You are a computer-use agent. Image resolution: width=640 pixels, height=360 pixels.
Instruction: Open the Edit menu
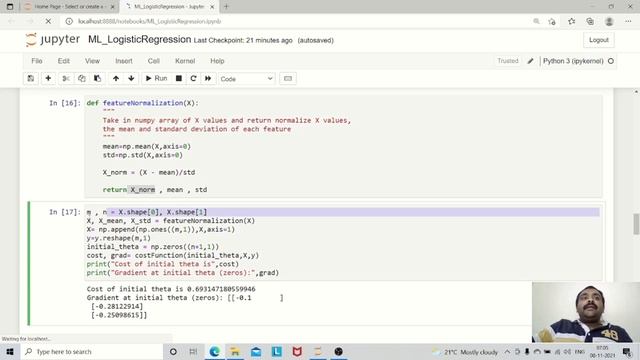click(64, 61)
